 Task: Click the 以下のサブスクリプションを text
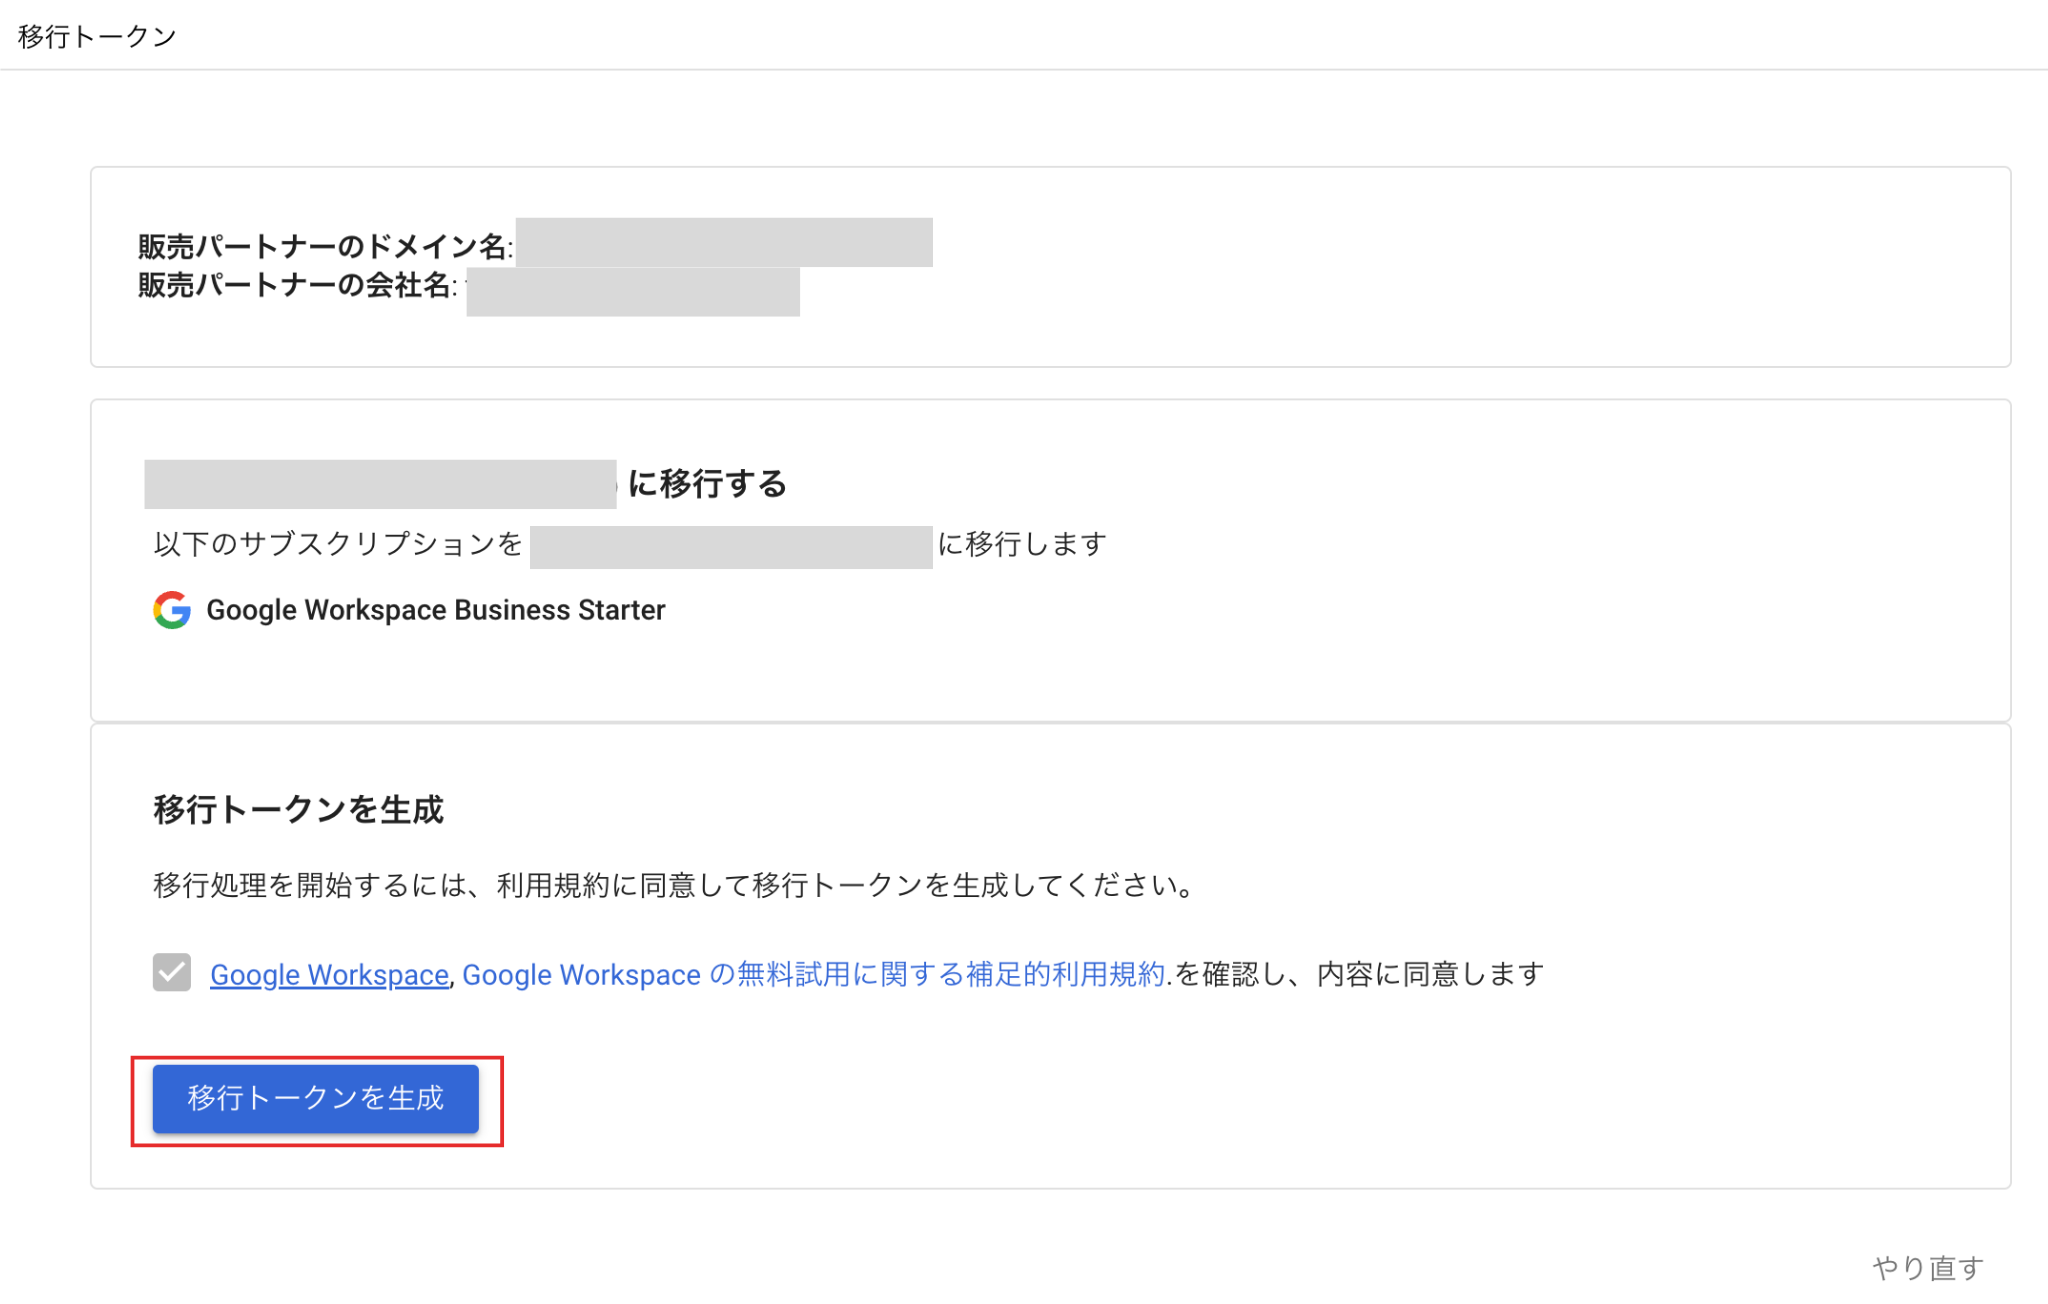pyautogui.click(x=338, y=543)
